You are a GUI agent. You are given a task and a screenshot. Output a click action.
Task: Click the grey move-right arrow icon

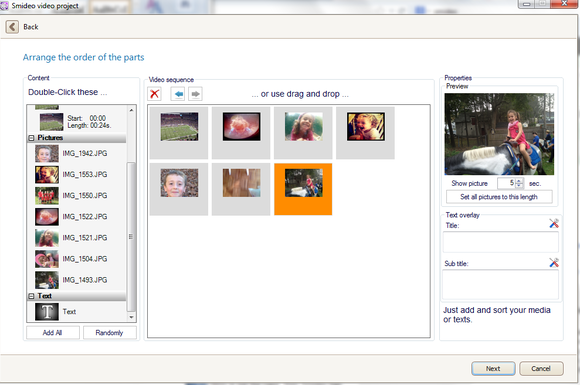click(195, 94)
